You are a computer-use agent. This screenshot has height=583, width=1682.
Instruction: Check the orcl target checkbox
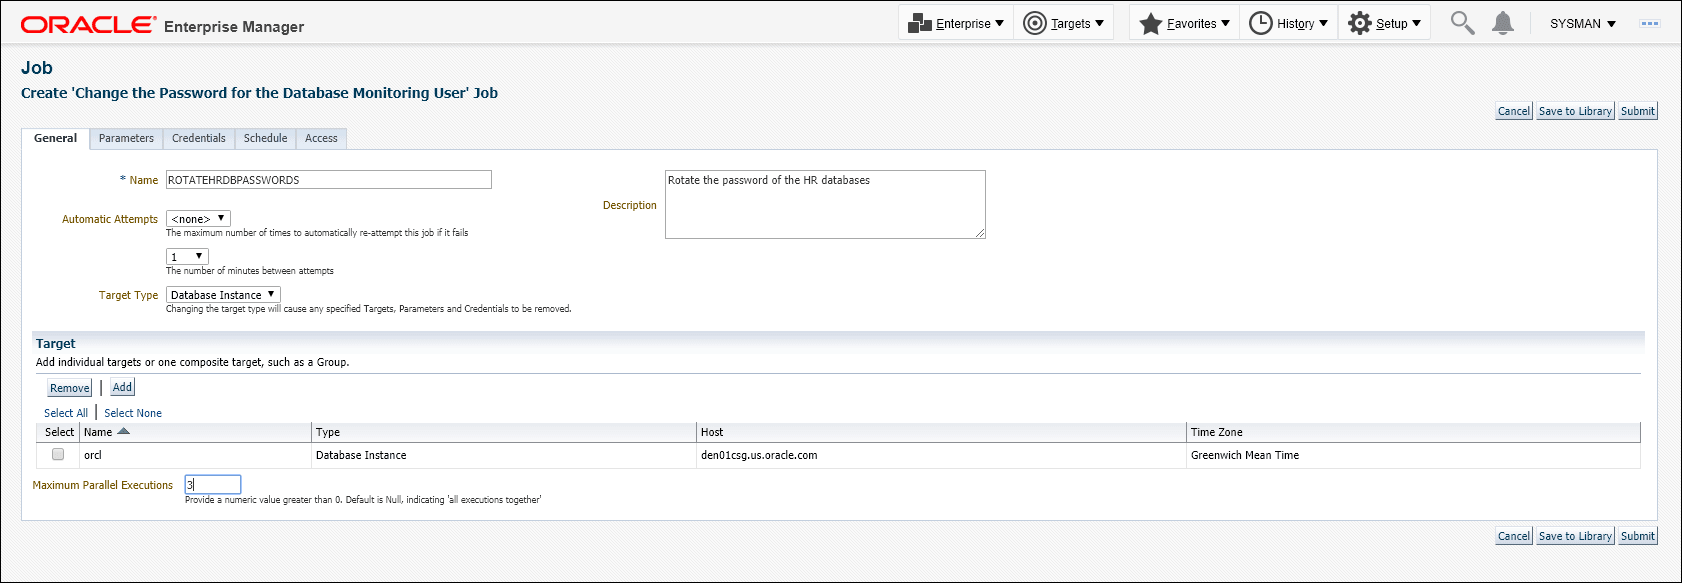click(58, 454)
